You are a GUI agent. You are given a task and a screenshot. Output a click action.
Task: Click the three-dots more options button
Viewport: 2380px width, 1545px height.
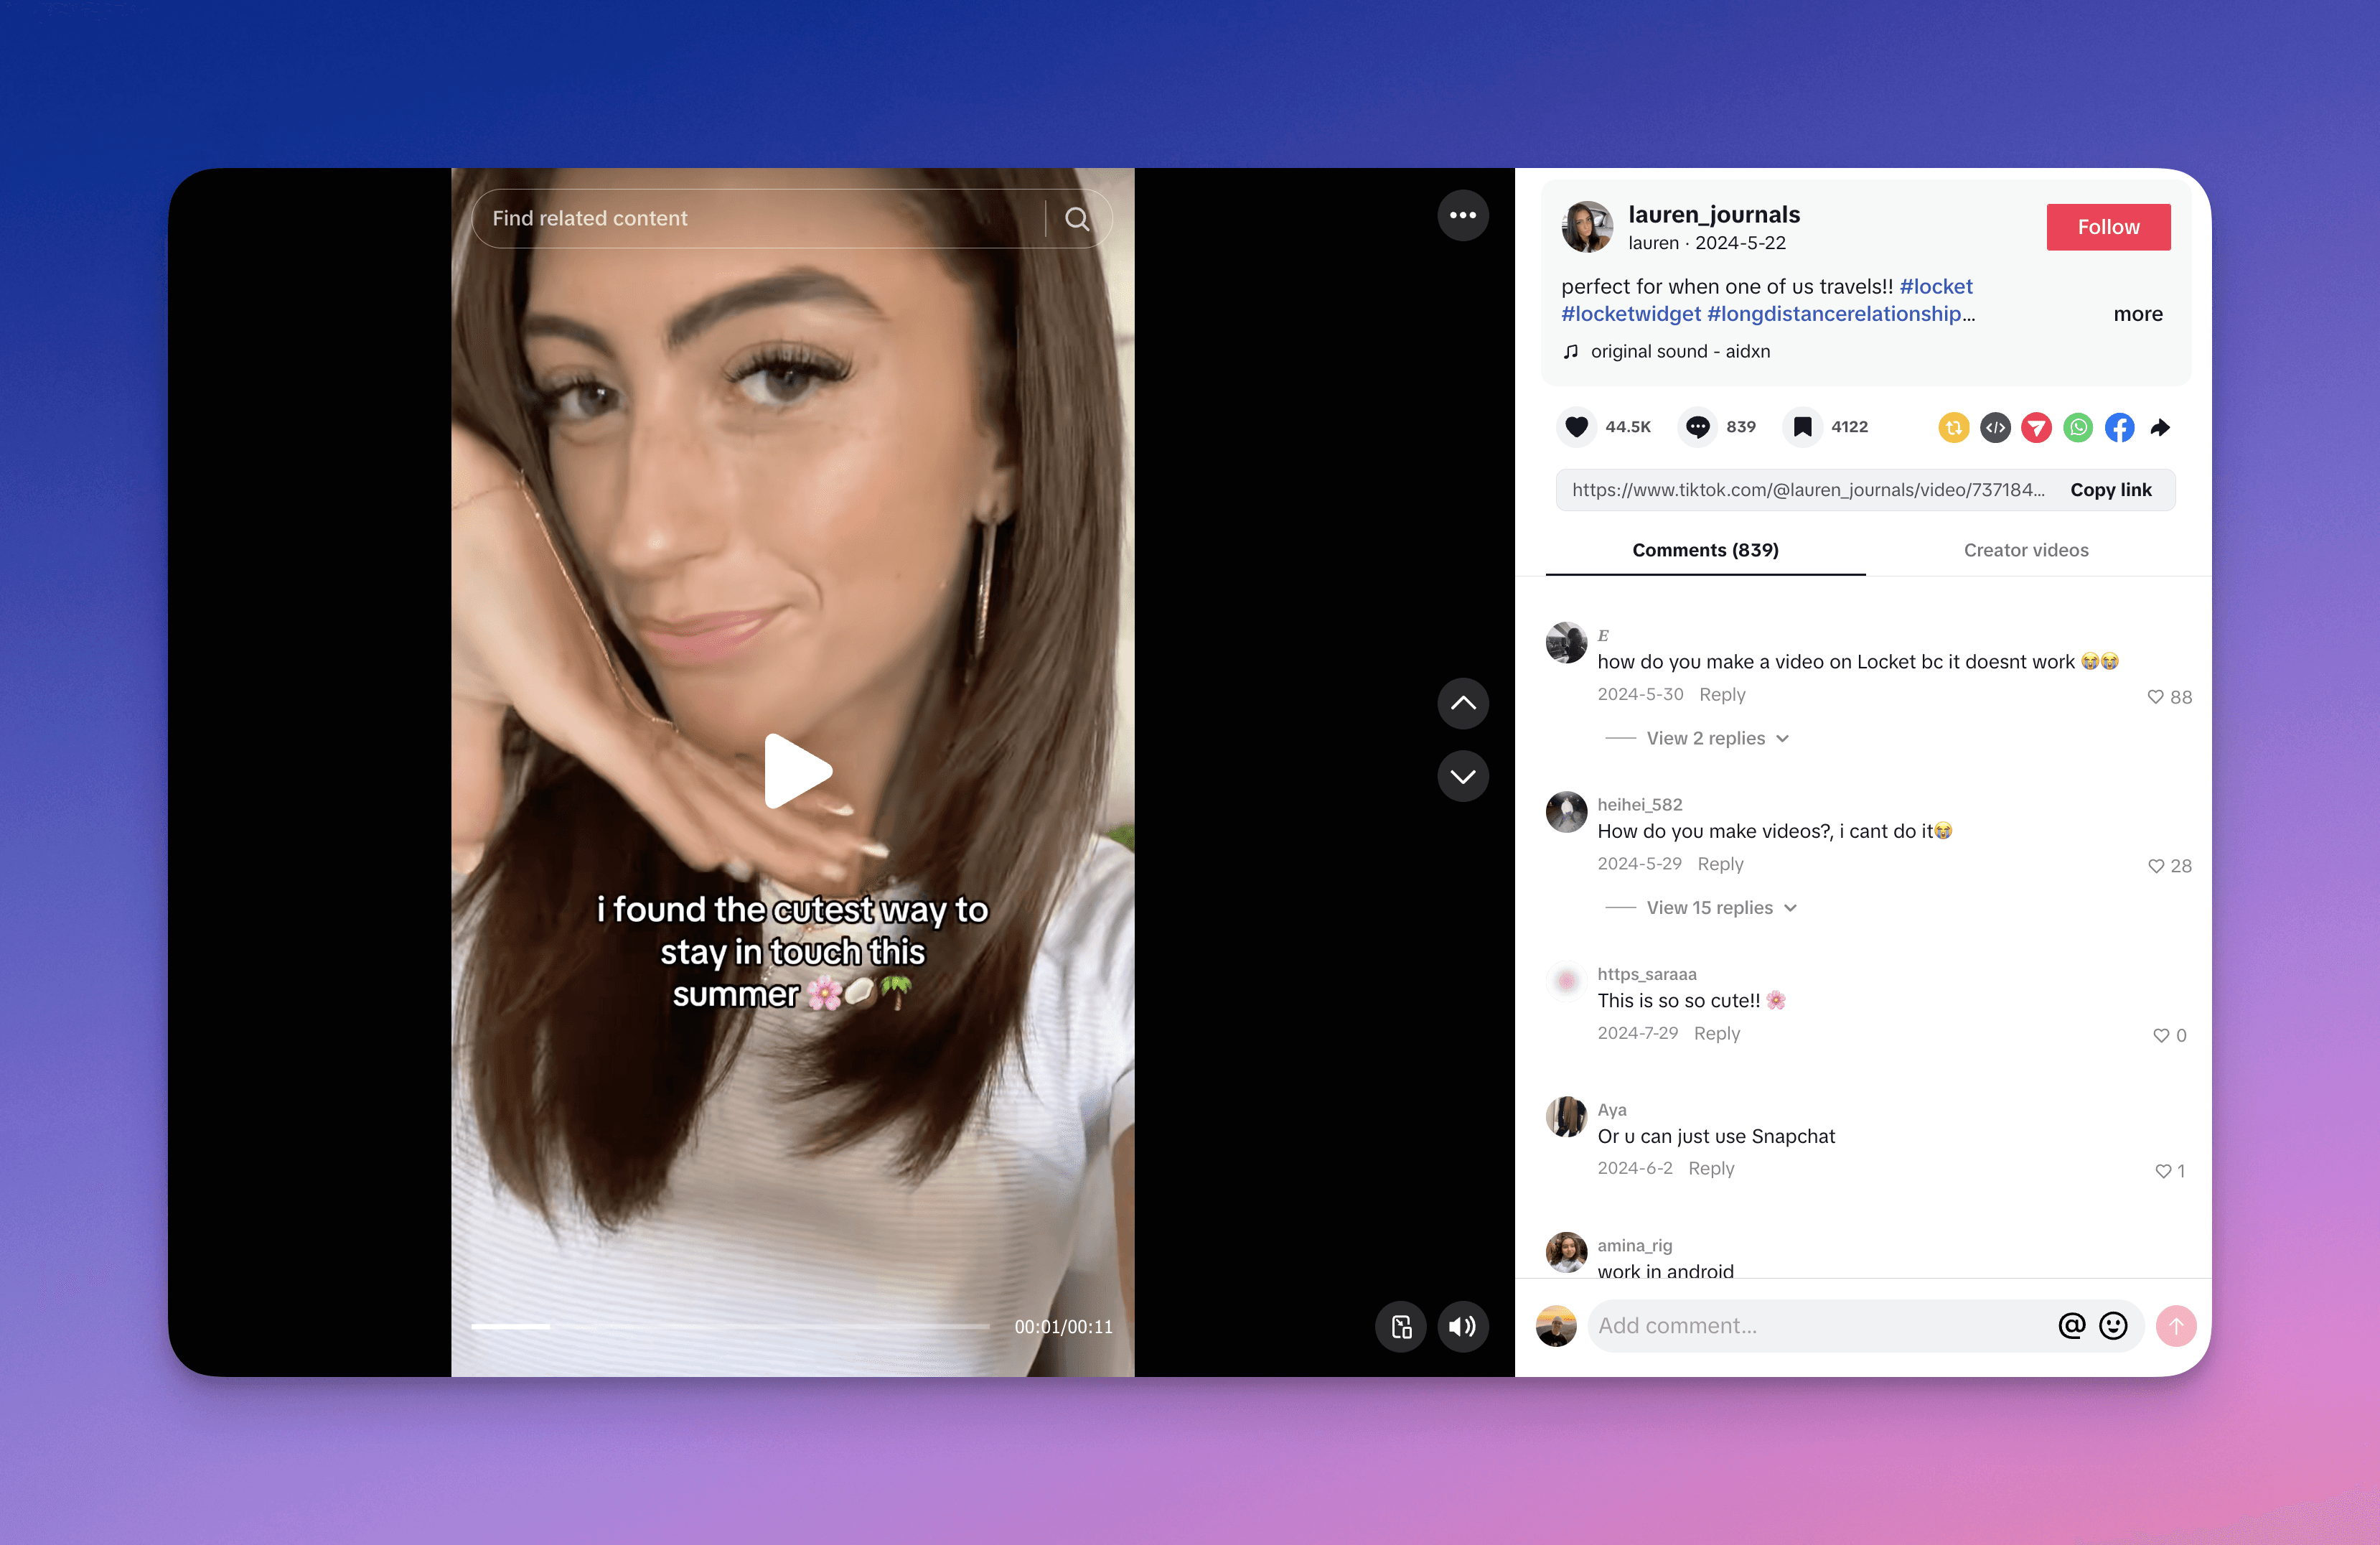point(1462,215)
